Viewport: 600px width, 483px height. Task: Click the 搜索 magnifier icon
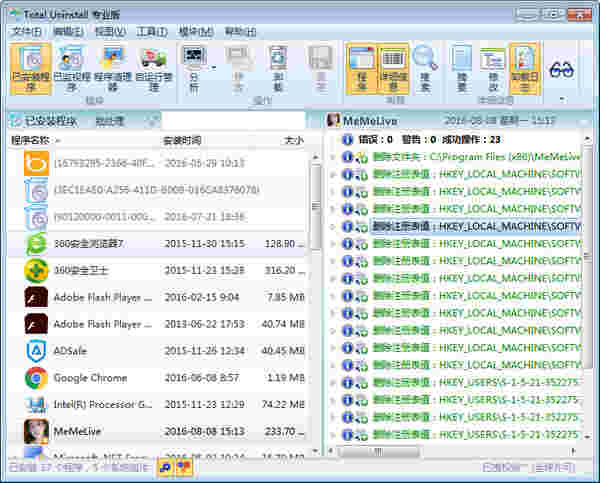(x=425, y=66)
